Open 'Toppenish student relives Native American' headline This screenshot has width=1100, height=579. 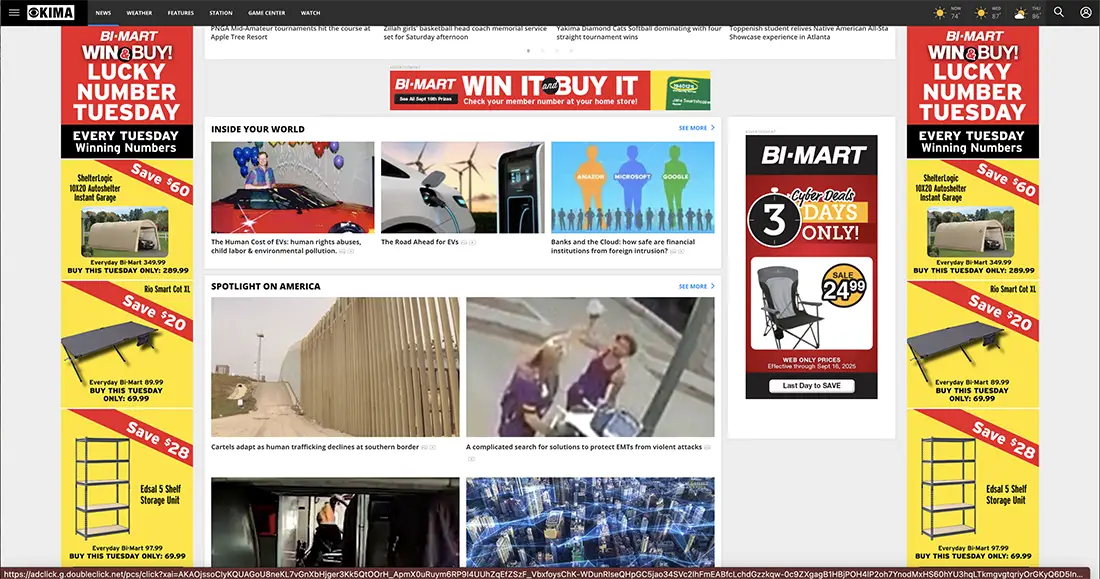coord(808,32)
